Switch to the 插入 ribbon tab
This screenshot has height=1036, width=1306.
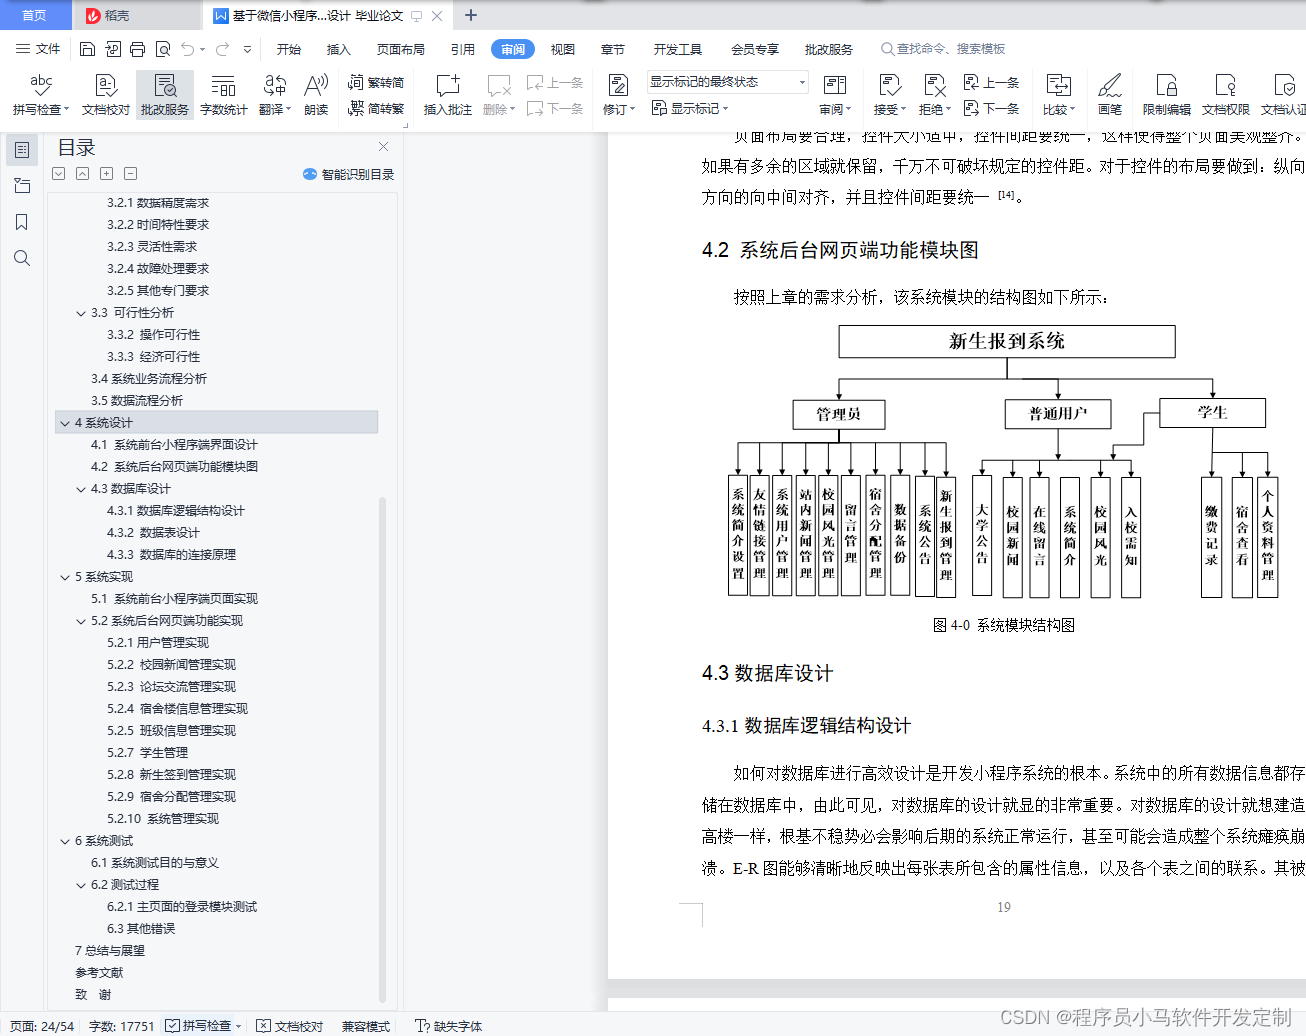coord(339,49)
